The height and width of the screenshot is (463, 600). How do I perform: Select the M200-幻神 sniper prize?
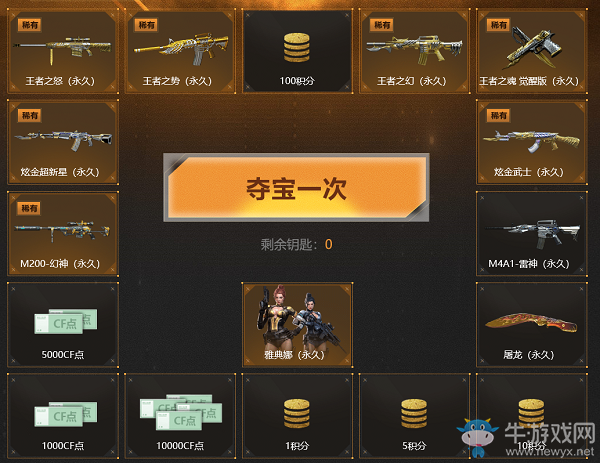coord(63,234)
